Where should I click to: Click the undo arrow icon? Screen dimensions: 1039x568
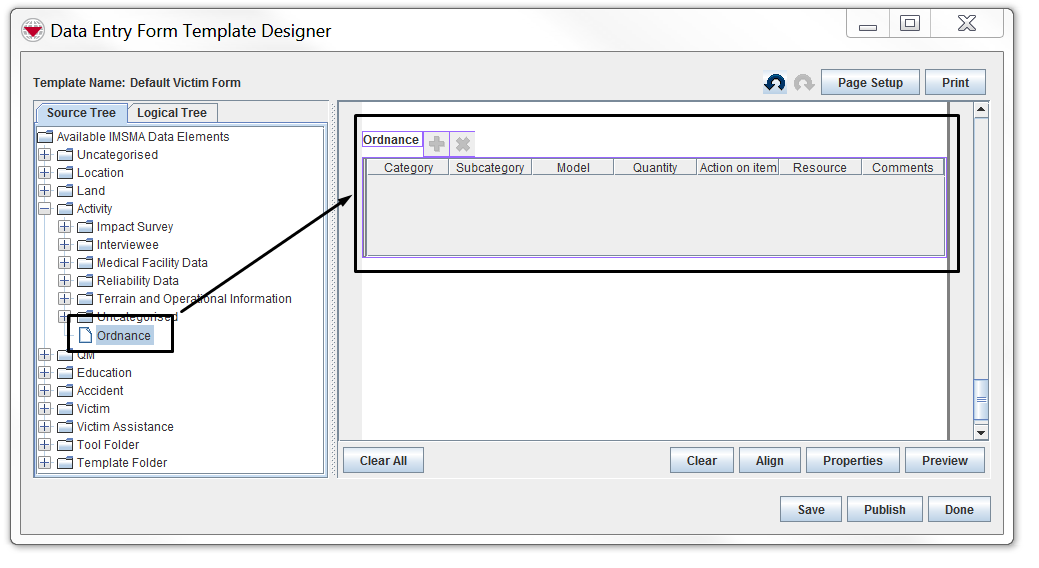(775, 83)
